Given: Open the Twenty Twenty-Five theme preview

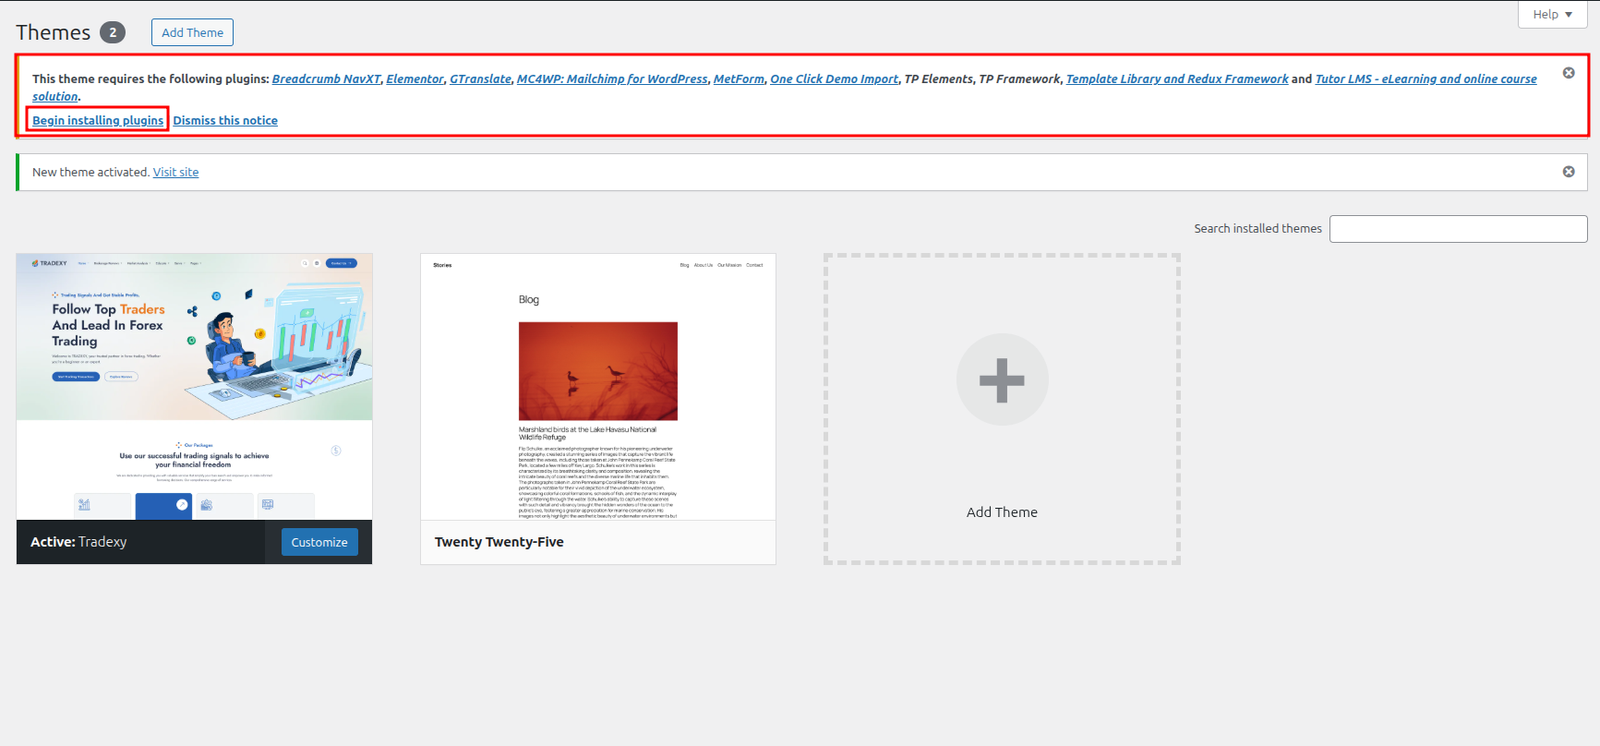Looking at the screenshot, I should (x=598, y=386).
